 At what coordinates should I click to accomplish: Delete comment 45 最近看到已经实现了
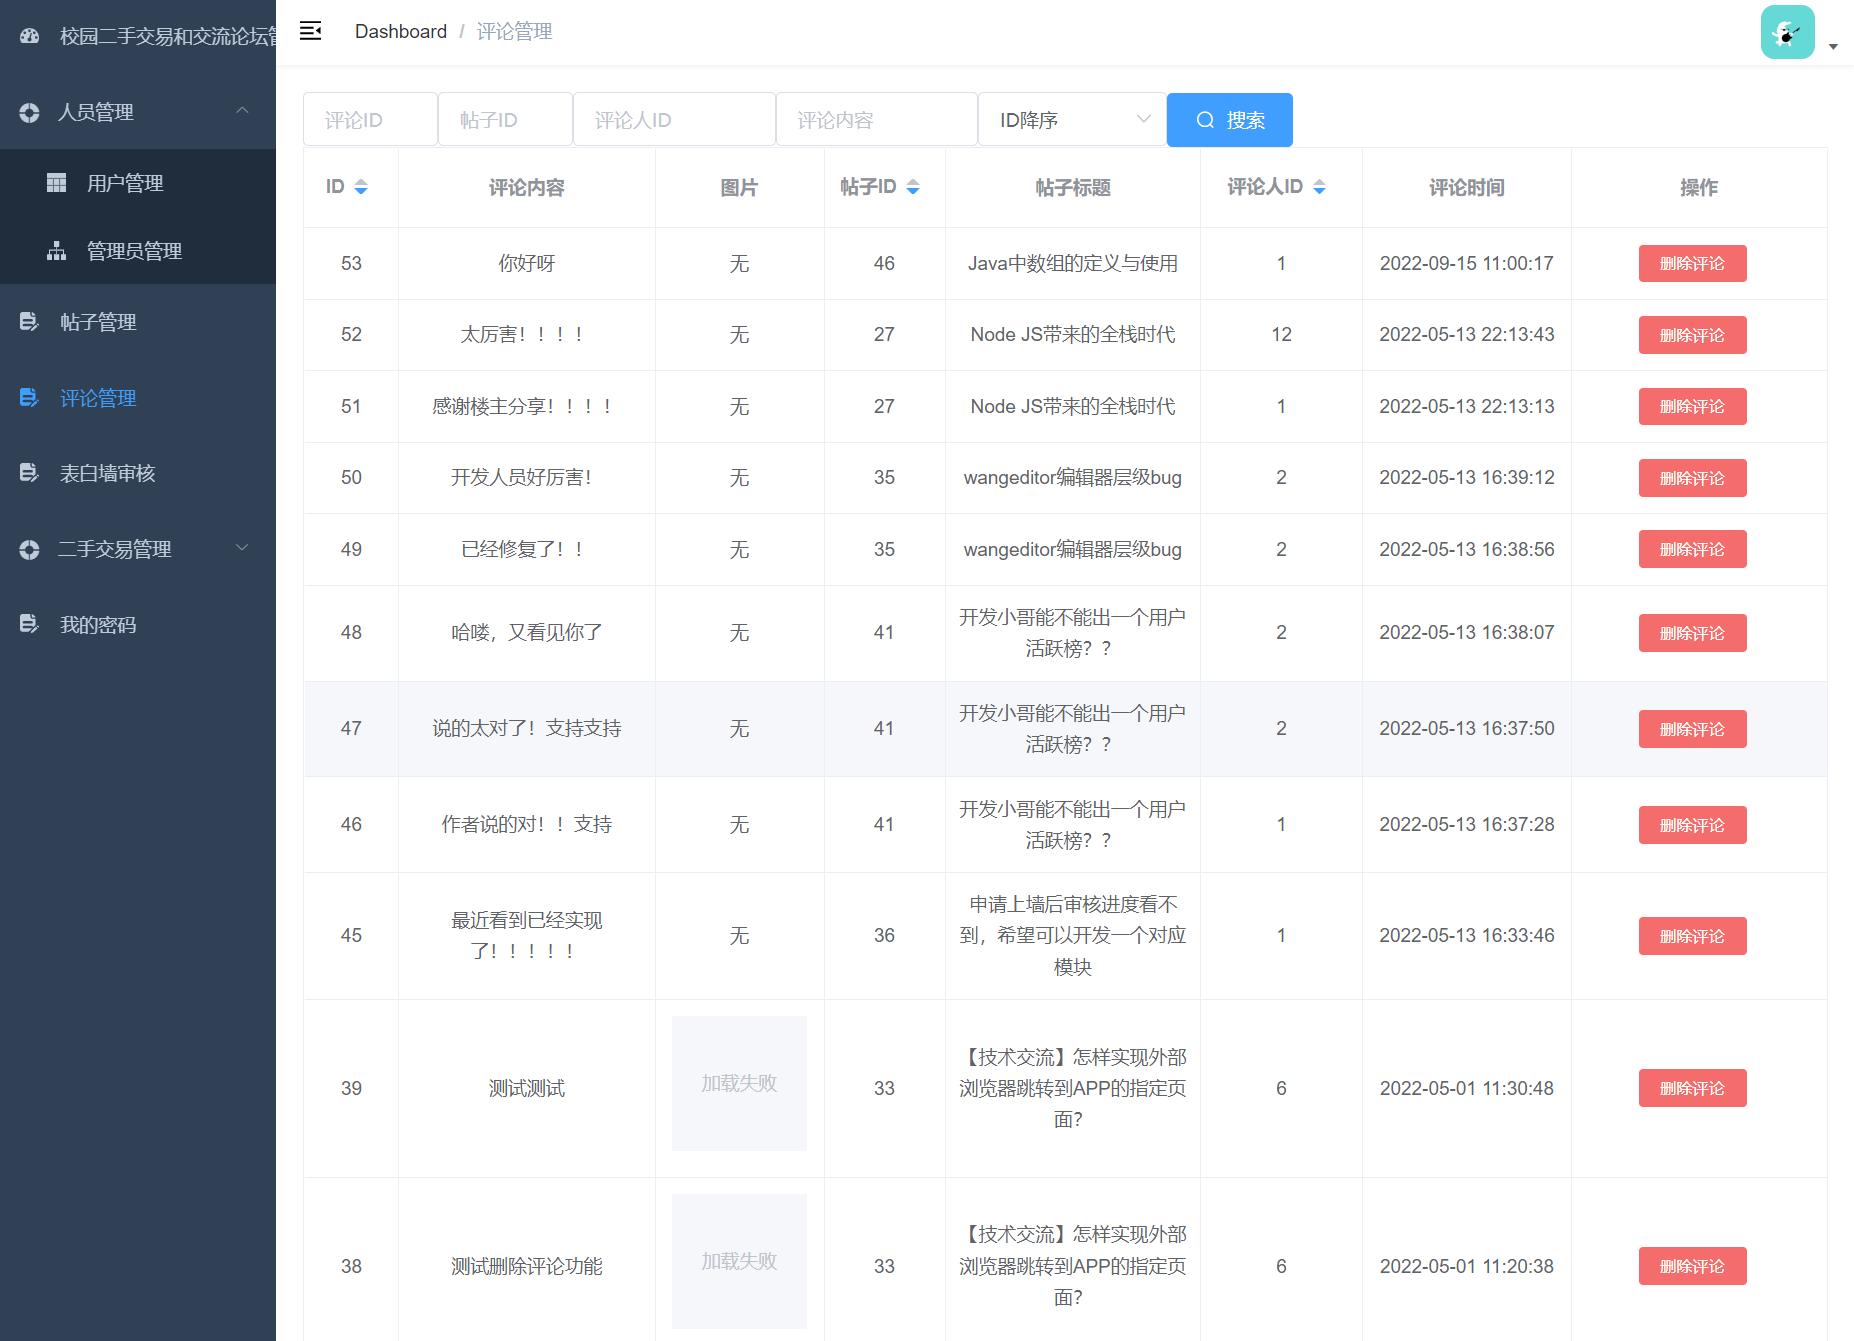coord(1692,936)
